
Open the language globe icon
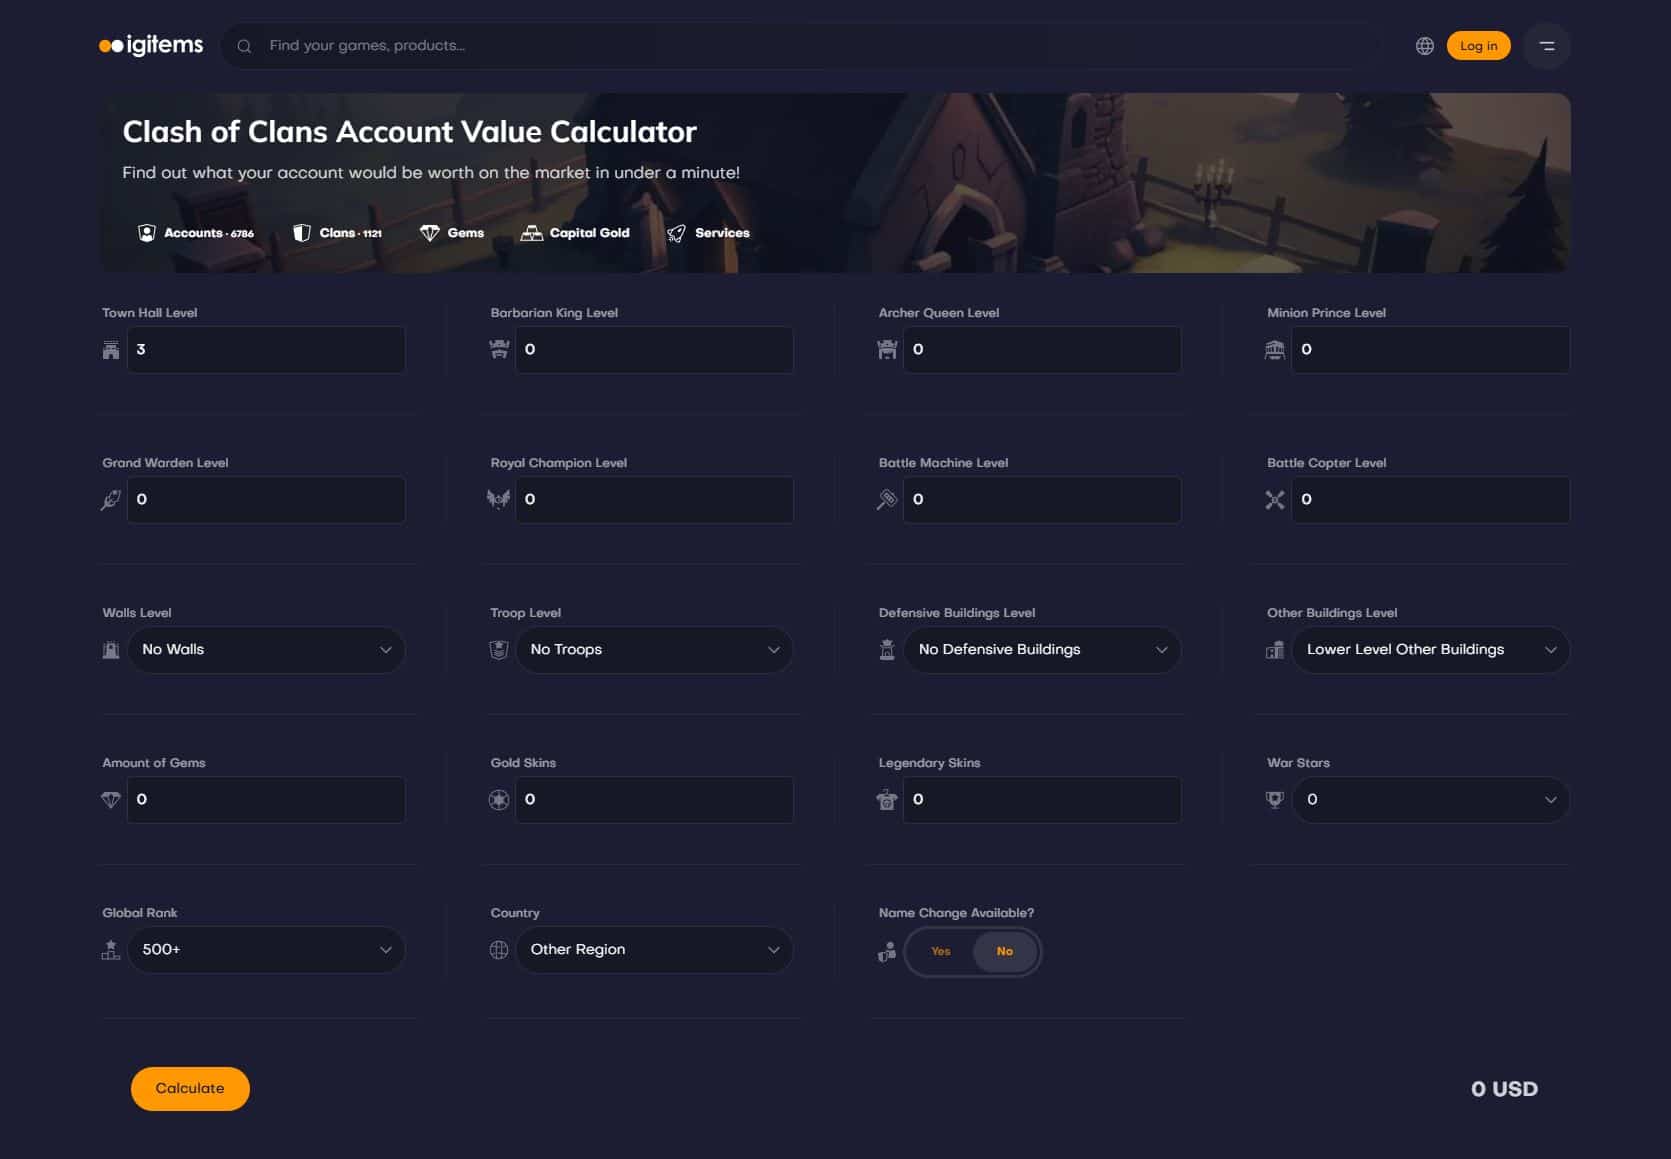(1425, 46)
